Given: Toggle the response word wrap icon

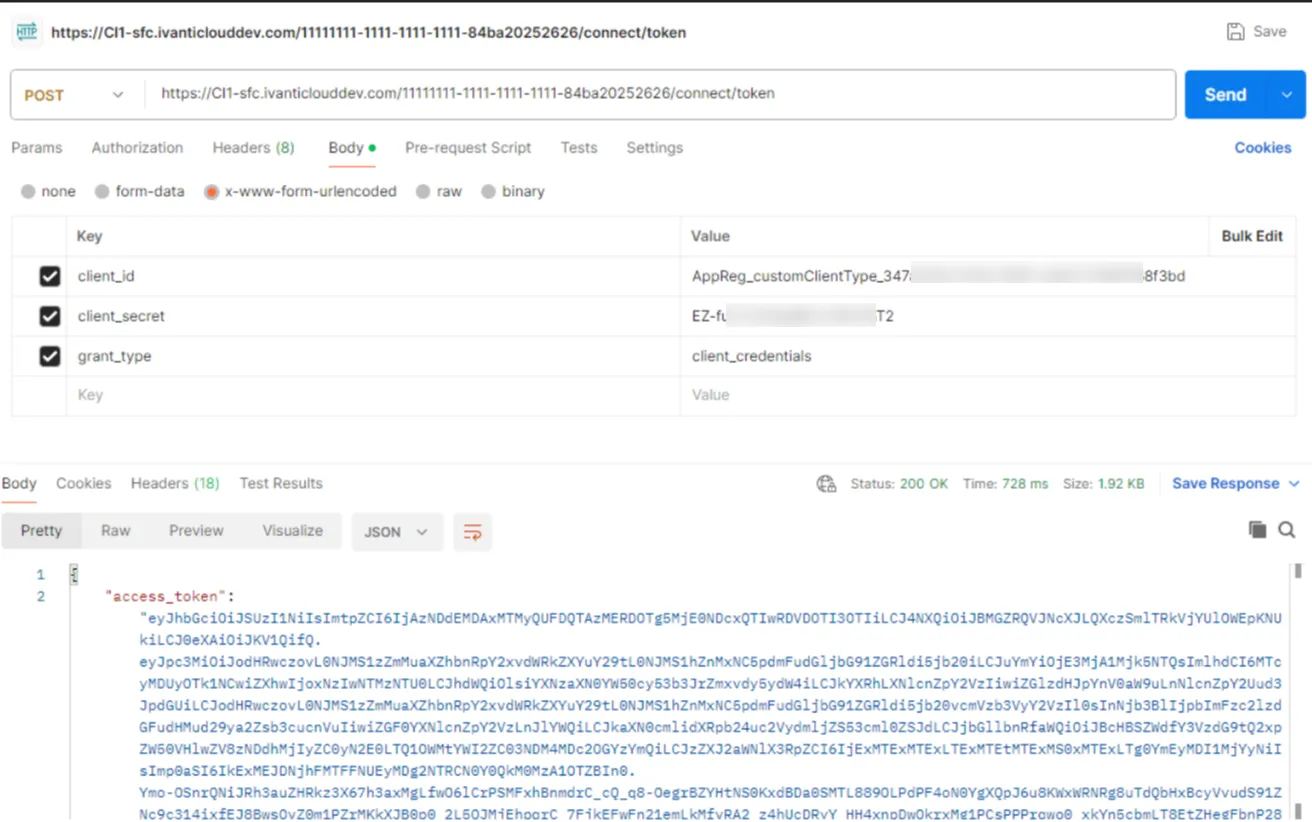Looking at the screenshot, I should coord(472,532).
